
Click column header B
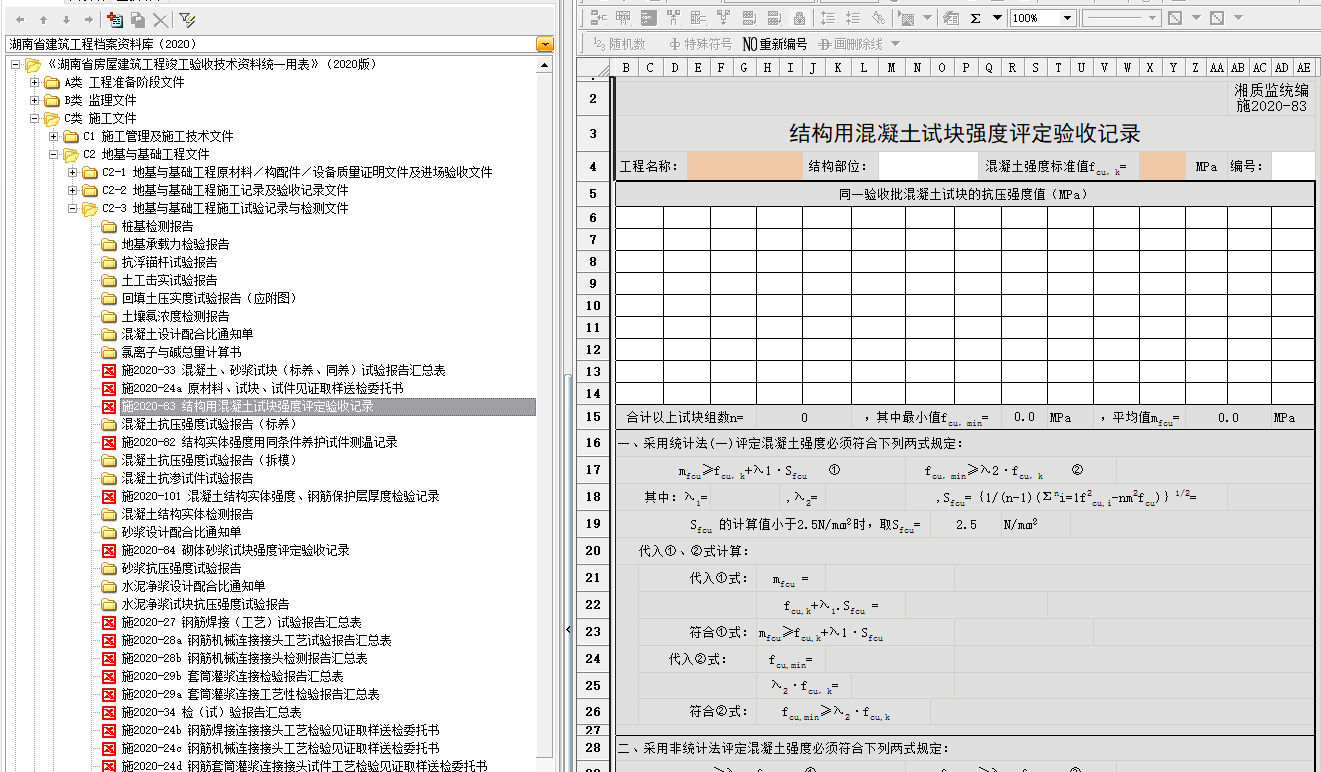point(626,68)
